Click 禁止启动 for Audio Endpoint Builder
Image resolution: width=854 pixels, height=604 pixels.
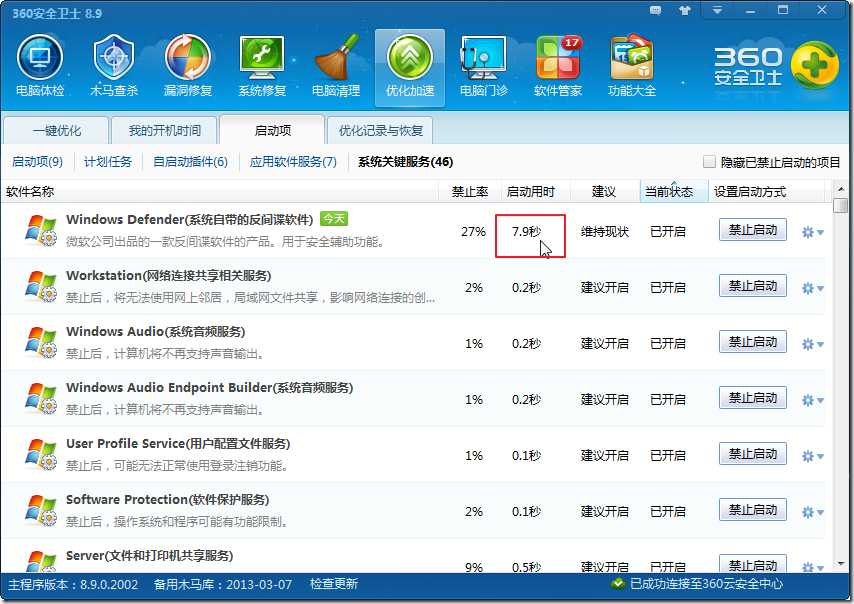[753, 398]
